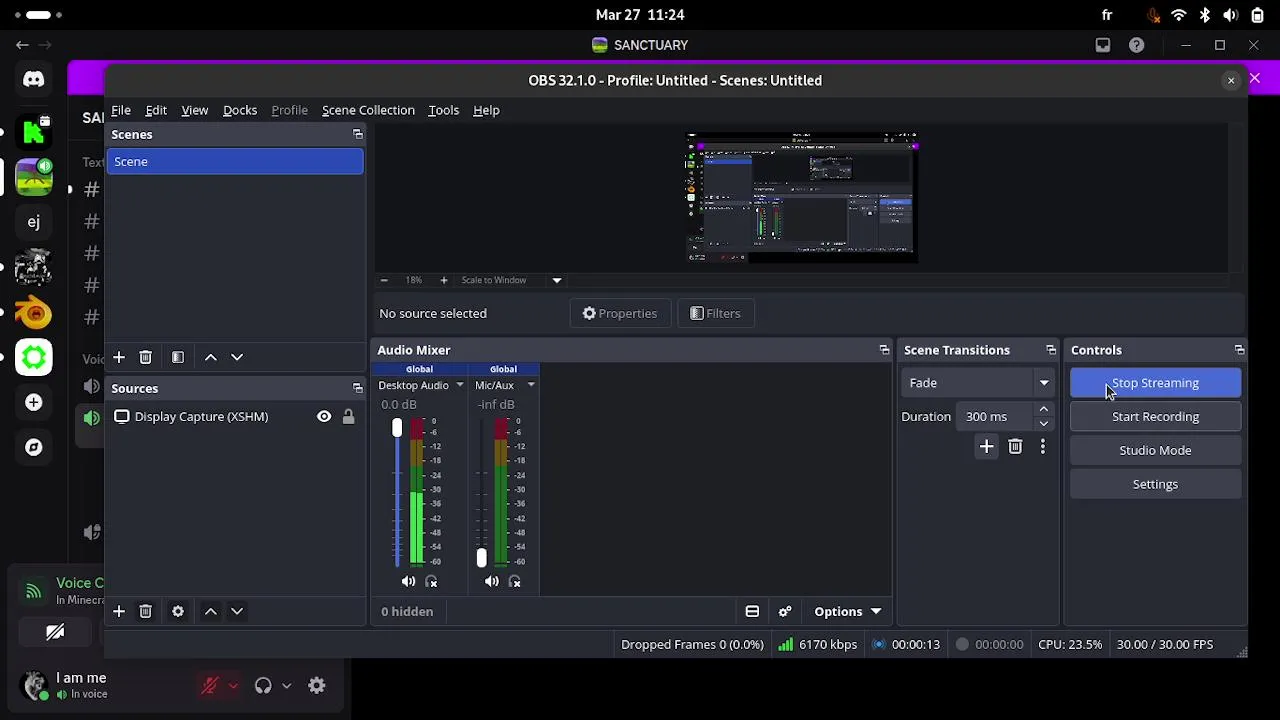
Task: Expand Audio Mixer Options dropdown
Action: [847, 612]
